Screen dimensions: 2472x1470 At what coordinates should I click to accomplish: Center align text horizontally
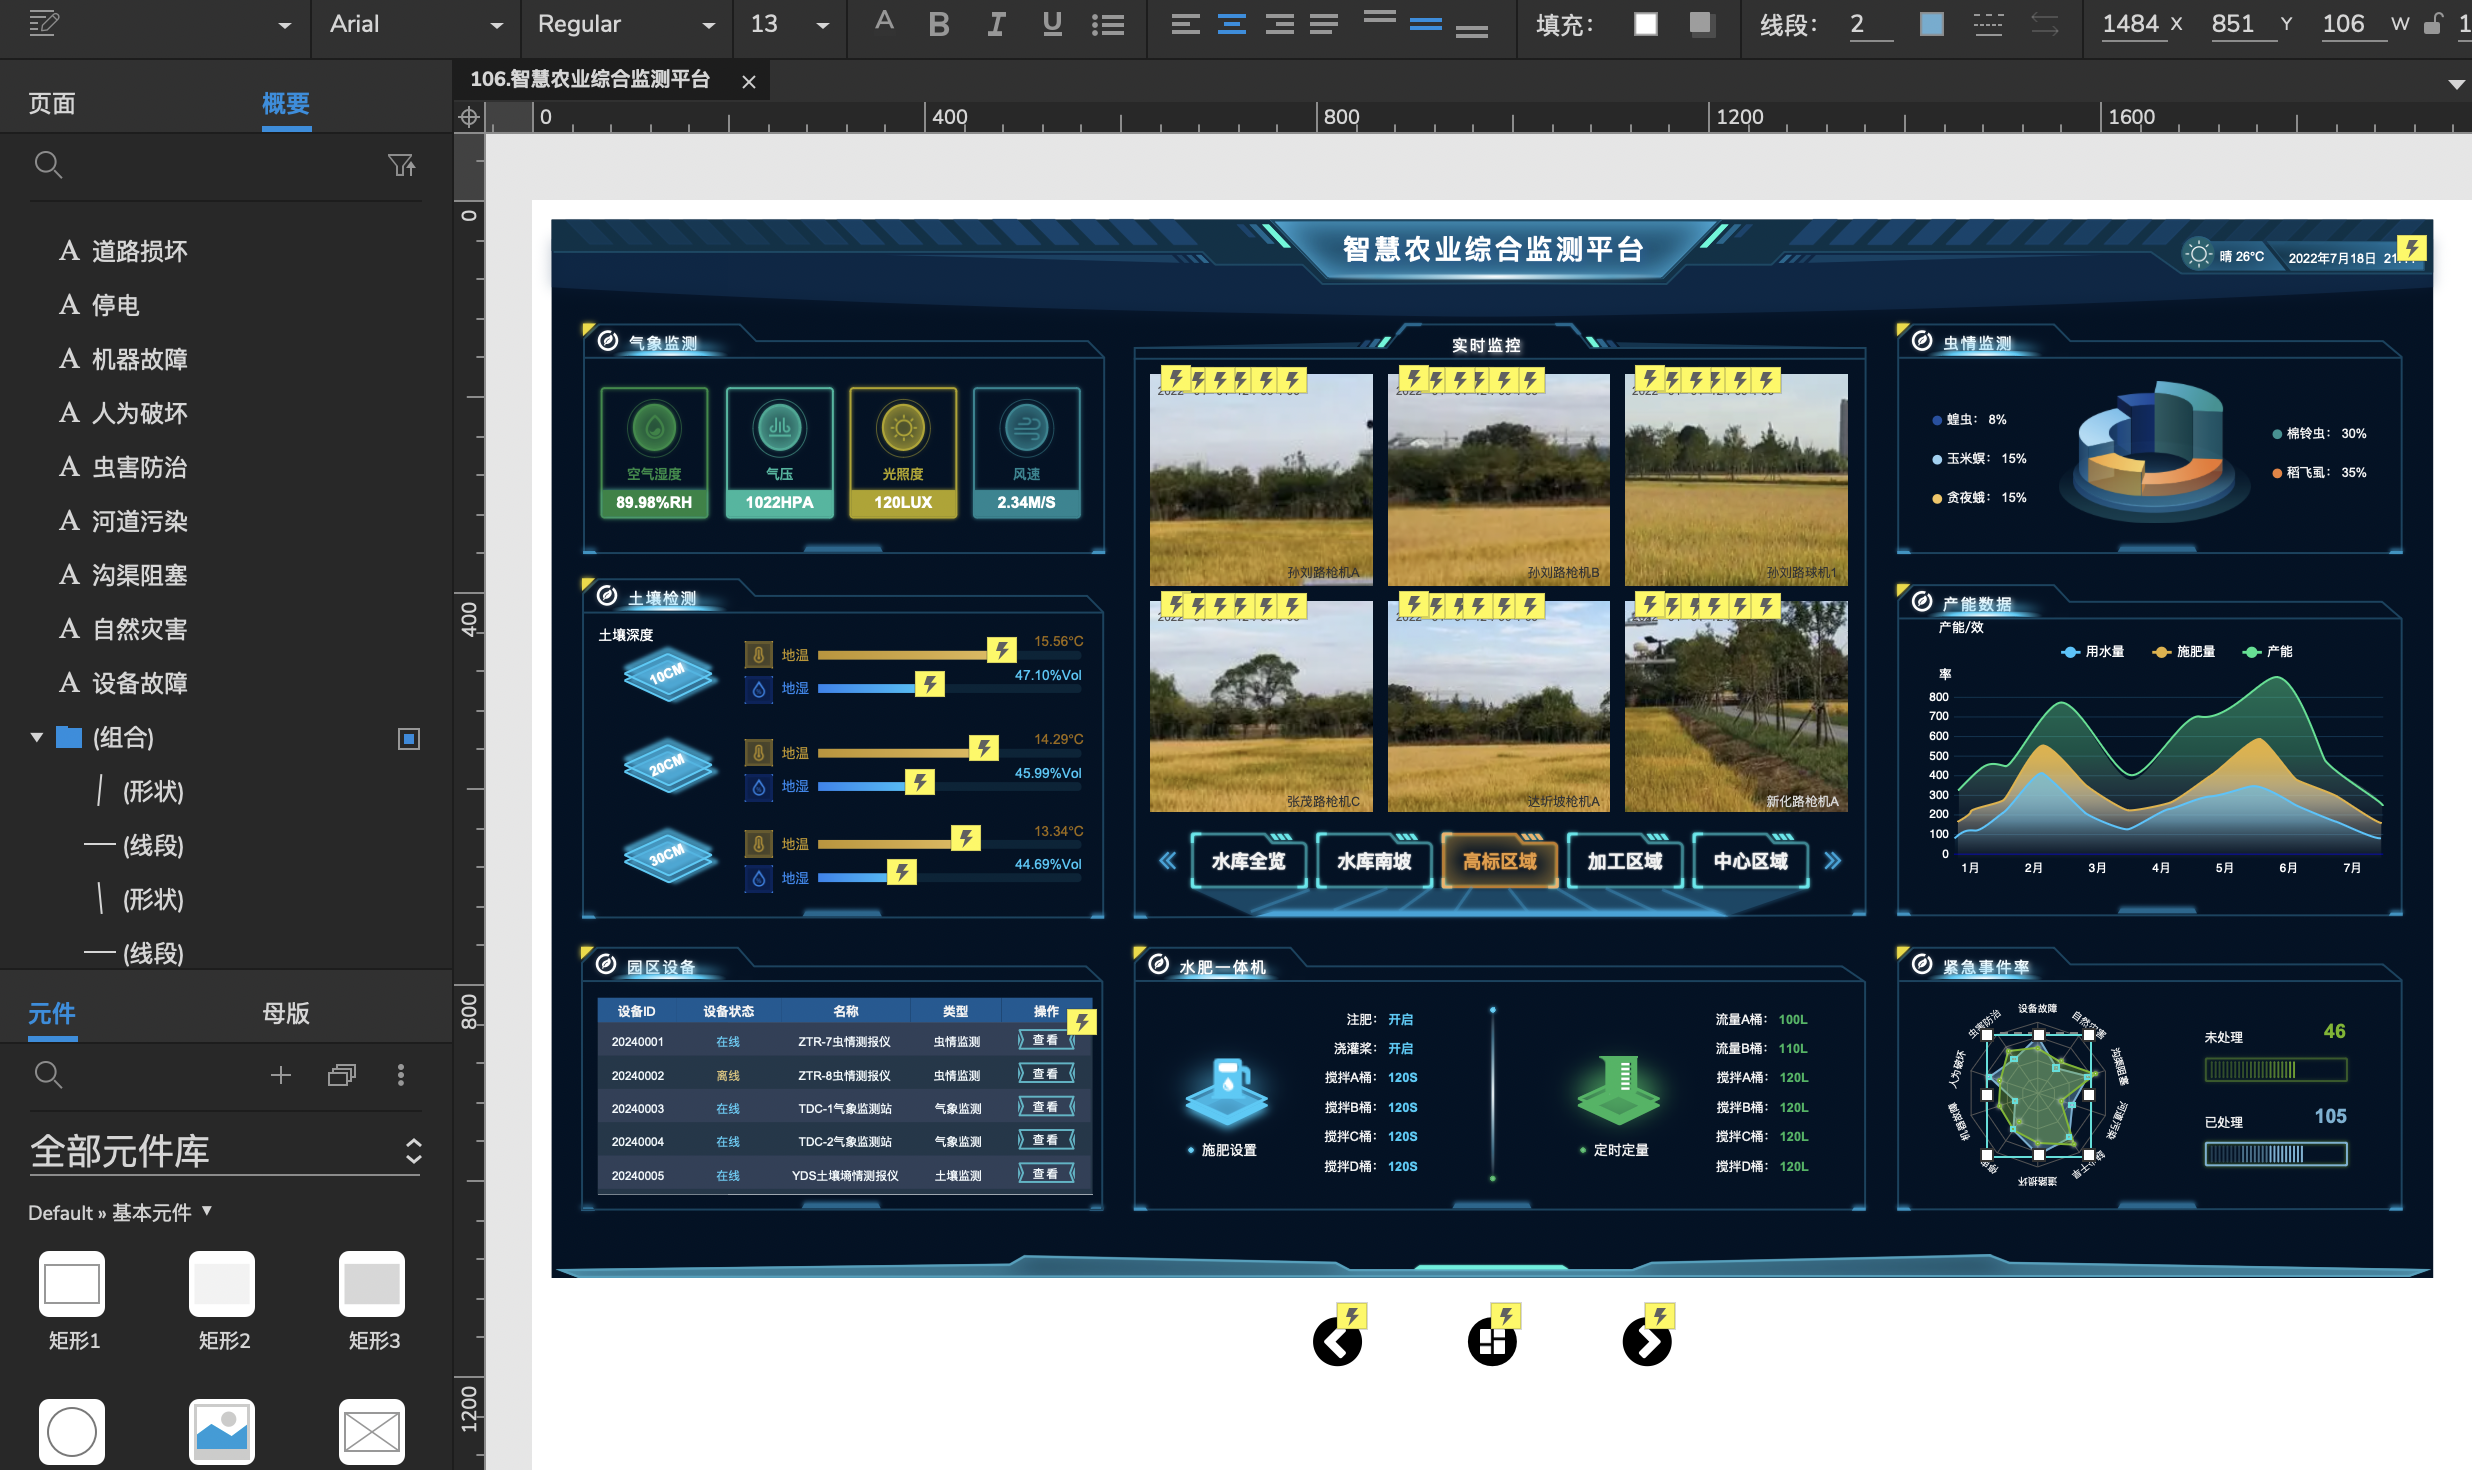click(1231, 24)
